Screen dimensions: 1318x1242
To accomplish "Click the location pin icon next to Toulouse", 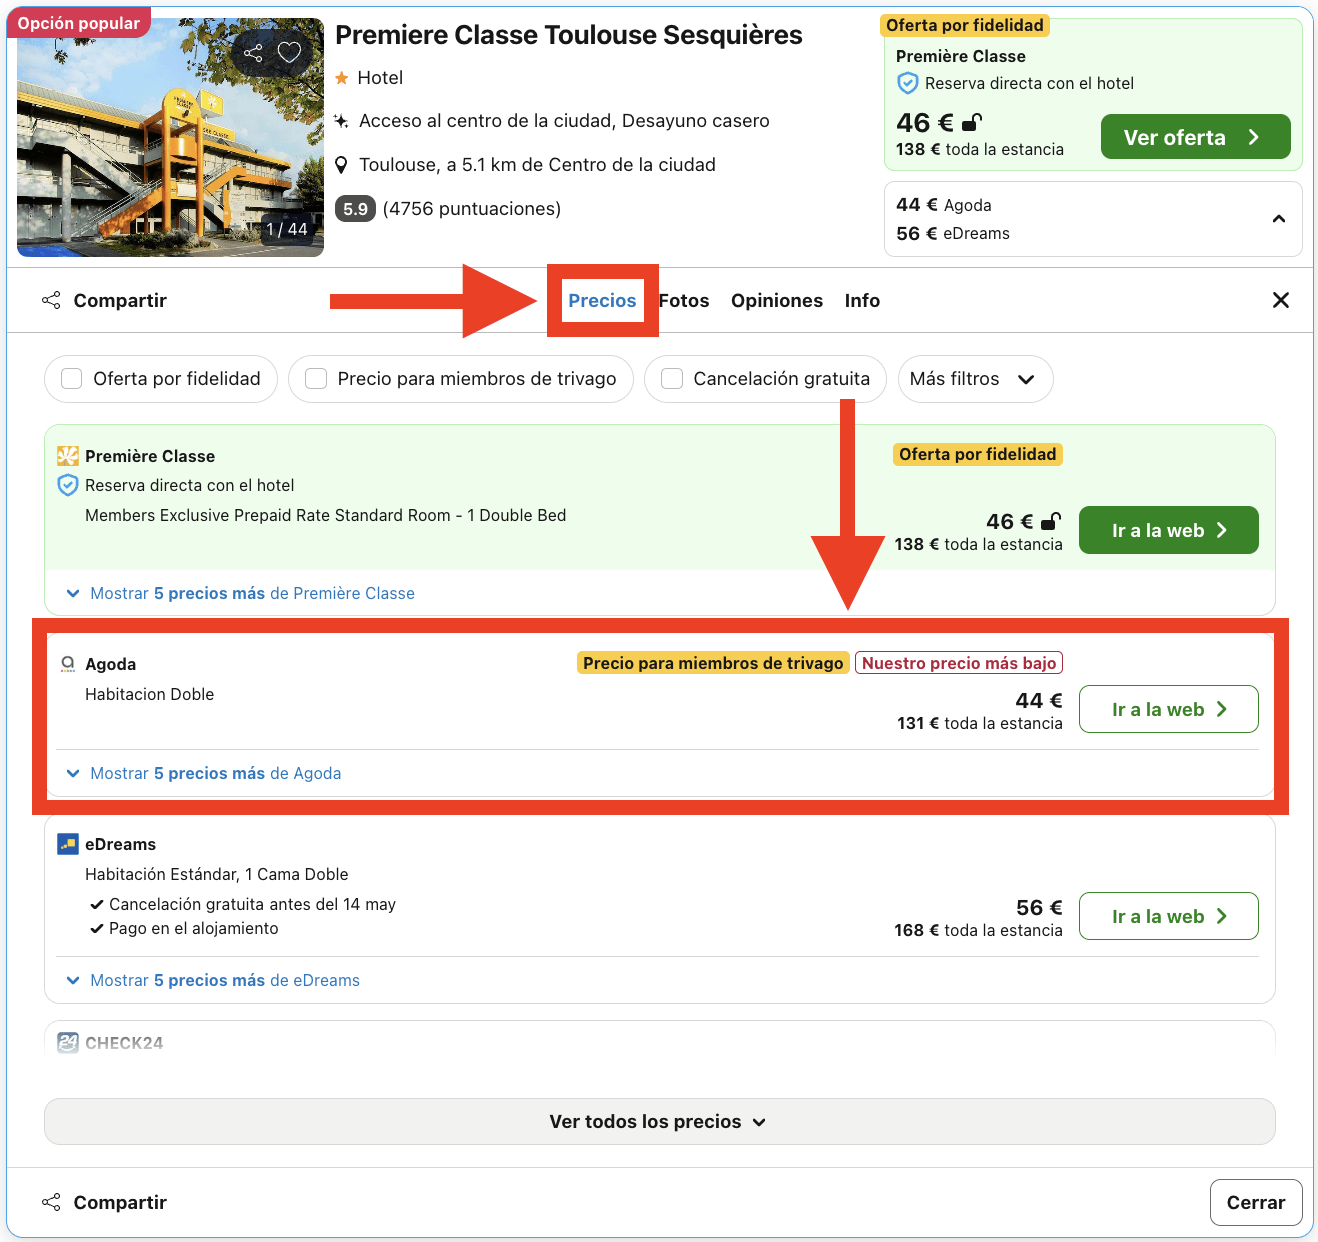I will tap(343, 164).
